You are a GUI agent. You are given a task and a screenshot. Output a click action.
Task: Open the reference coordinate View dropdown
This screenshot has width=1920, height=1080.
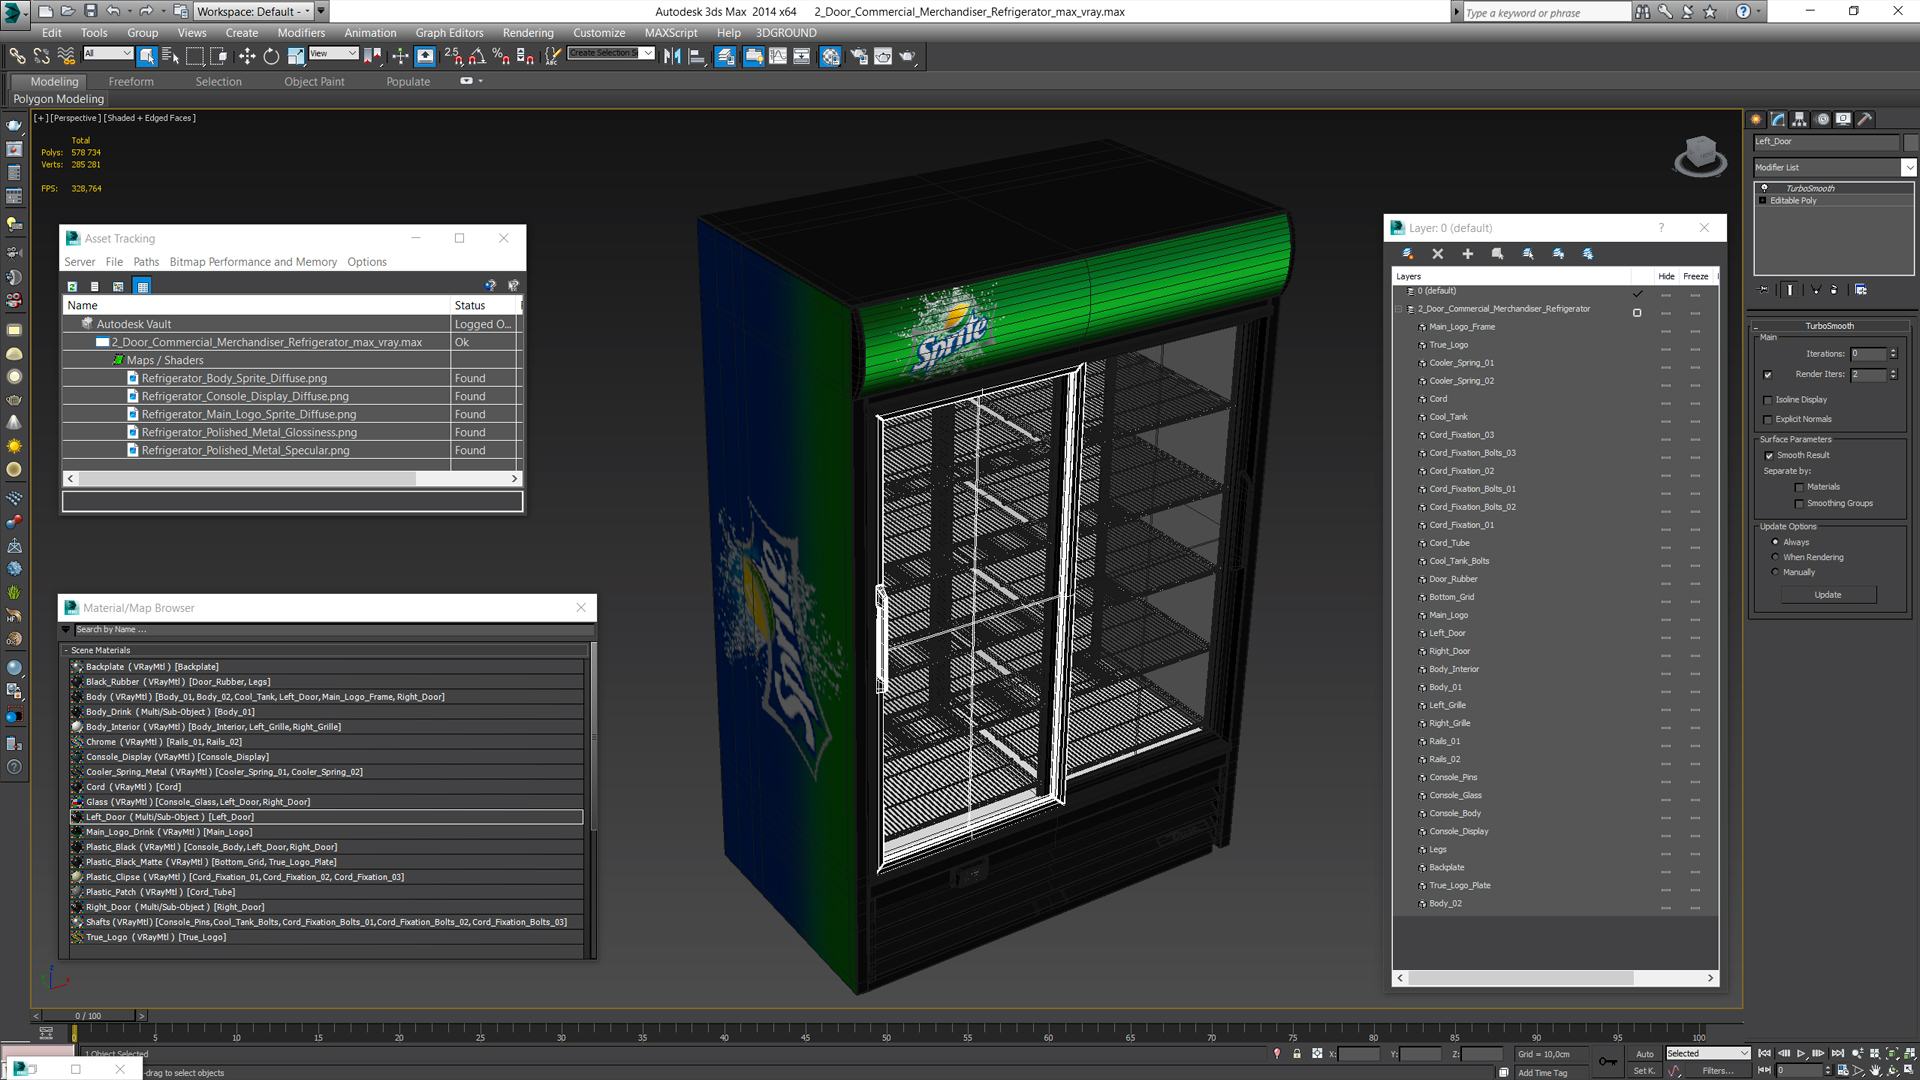click(333, 53)
